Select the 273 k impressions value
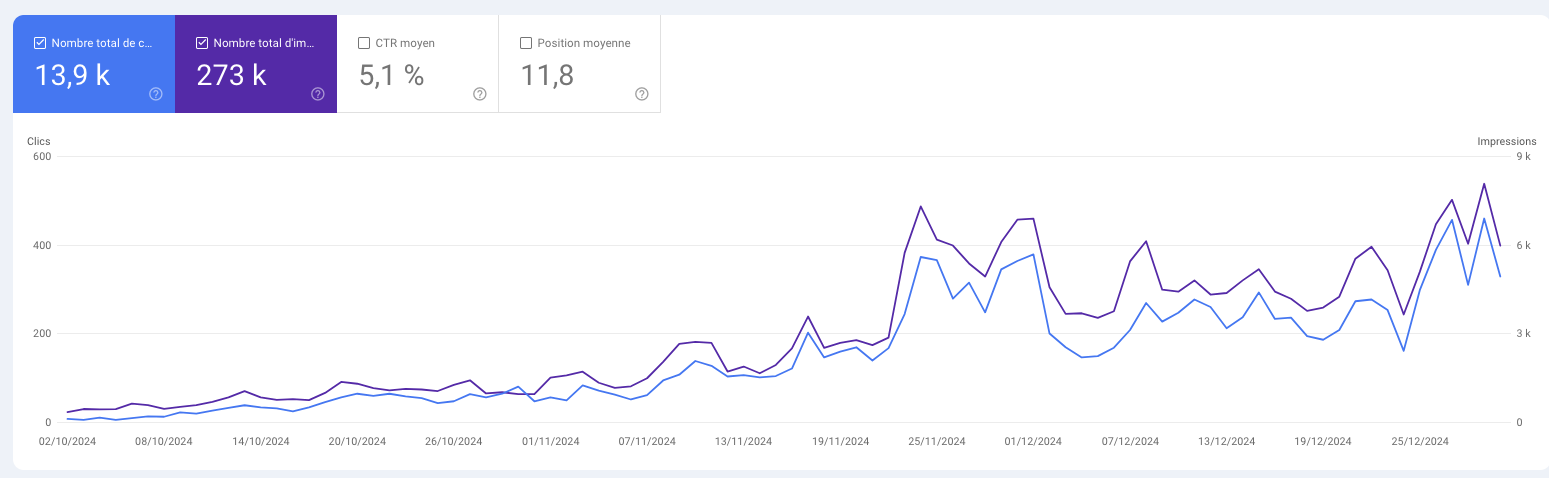Image resolution: width=1549 pixels, height=478 pixels. pos(231,75)
